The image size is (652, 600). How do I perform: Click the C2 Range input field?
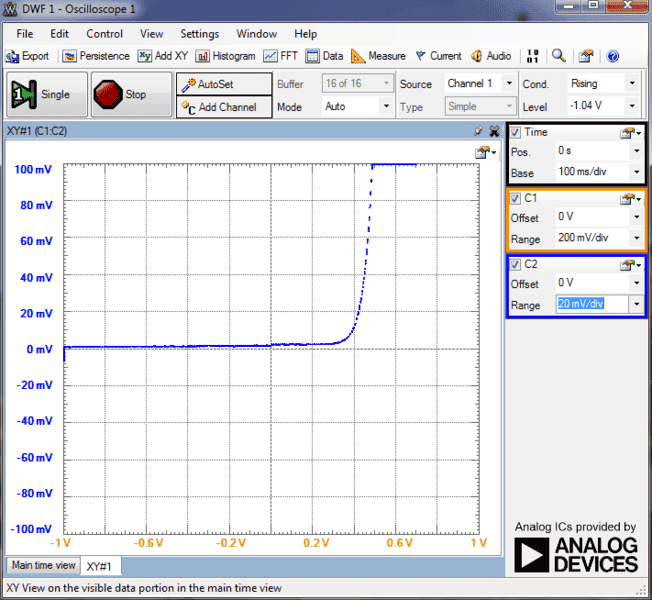pos(592,304)
